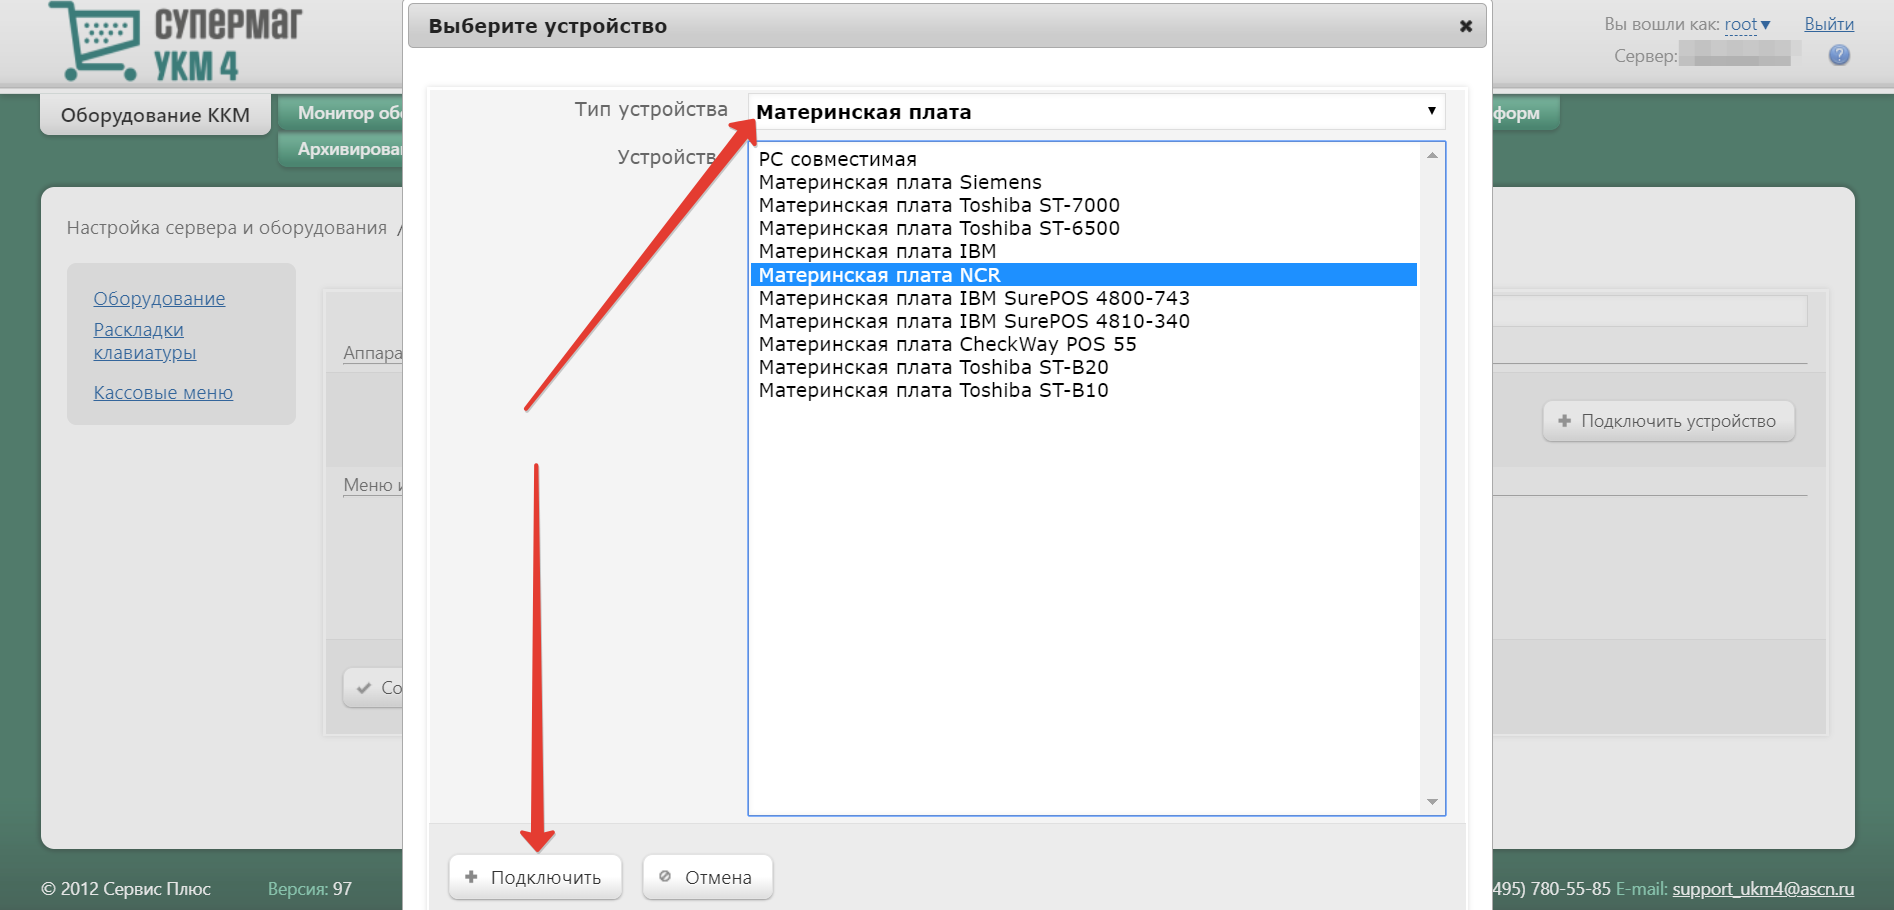
Task: Switch to Оборудование ККМ tab
Action: coord(155,115)
